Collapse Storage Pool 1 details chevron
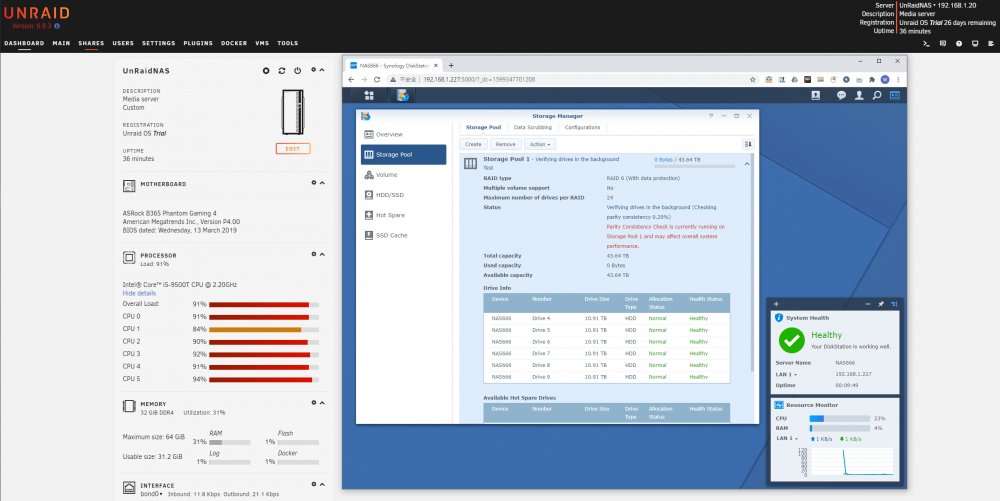 747,164
